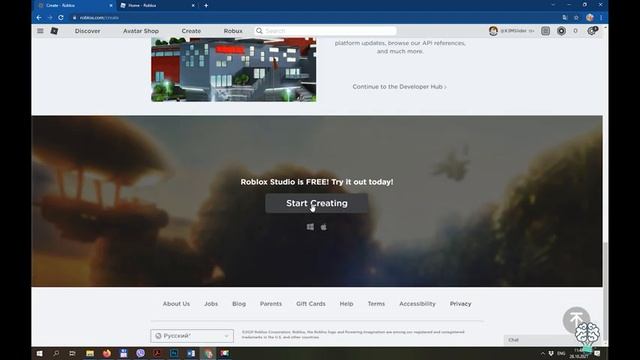Show hidden system tray icons
Viewport: 640px width, 360px height.
542,353
